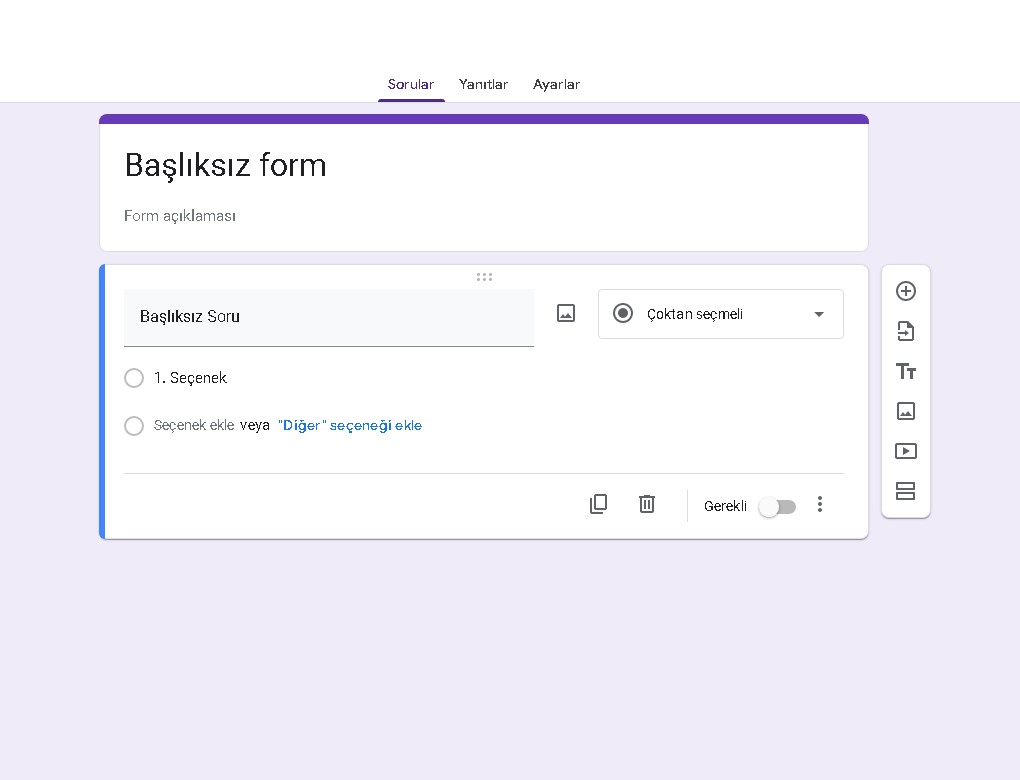The image size is (1020, 780).
Task: Open the image picker next to the question title
Action: [565, 312]
